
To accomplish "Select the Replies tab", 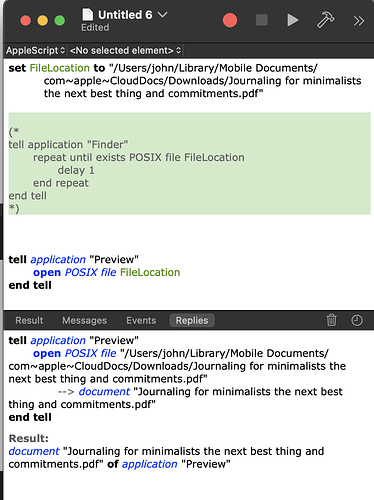I will [192, 320].
